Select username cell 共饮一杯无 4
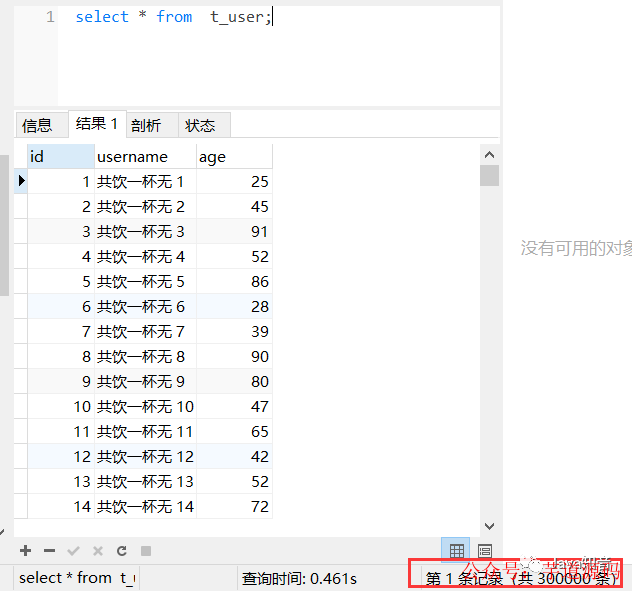 (145, 256)
